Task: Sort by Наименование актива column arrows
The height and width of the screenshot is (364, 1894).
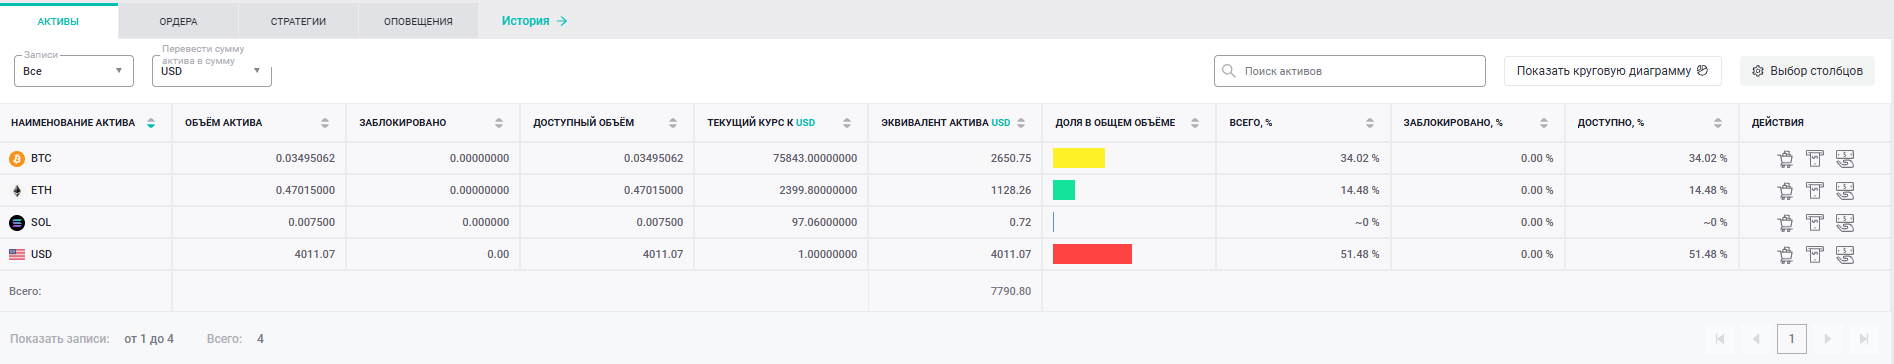Action: [x=151, y=123]
